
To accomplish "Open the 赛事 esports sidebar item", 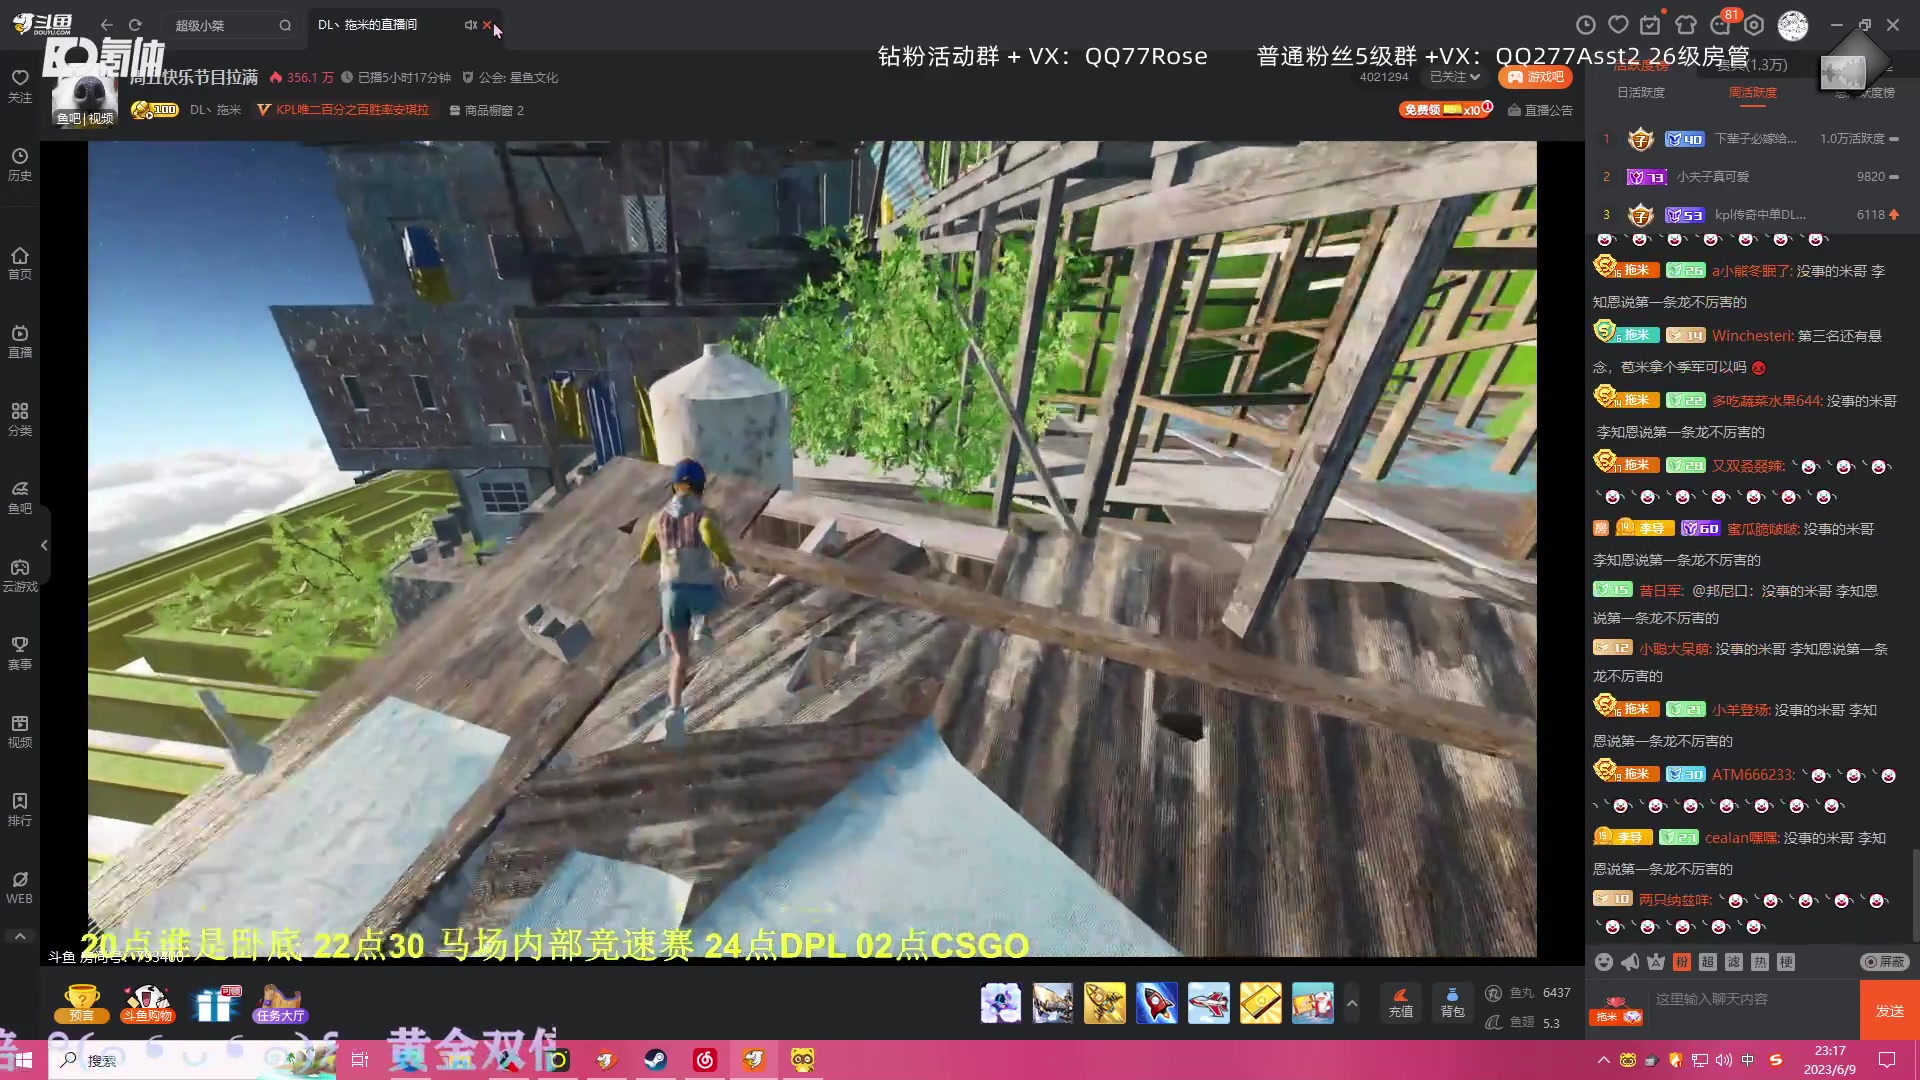I will pos(20,653).
